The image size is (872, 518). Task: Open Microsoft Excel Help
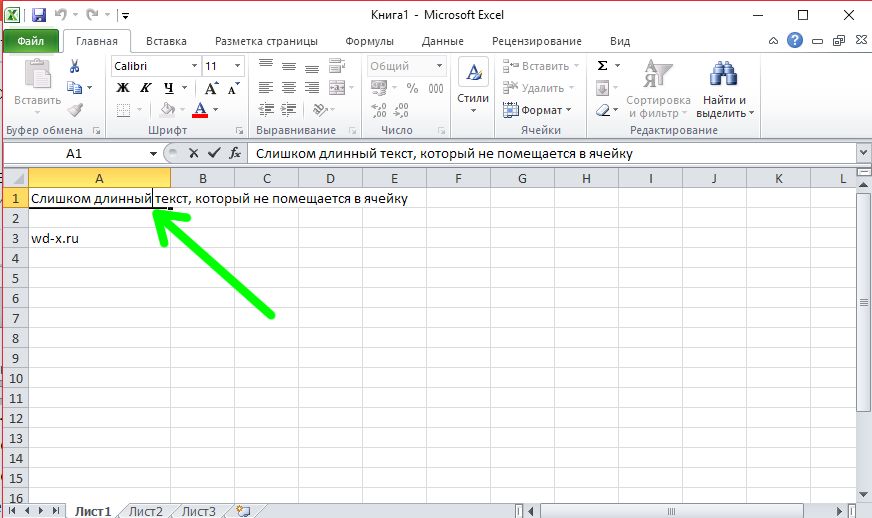795,40
